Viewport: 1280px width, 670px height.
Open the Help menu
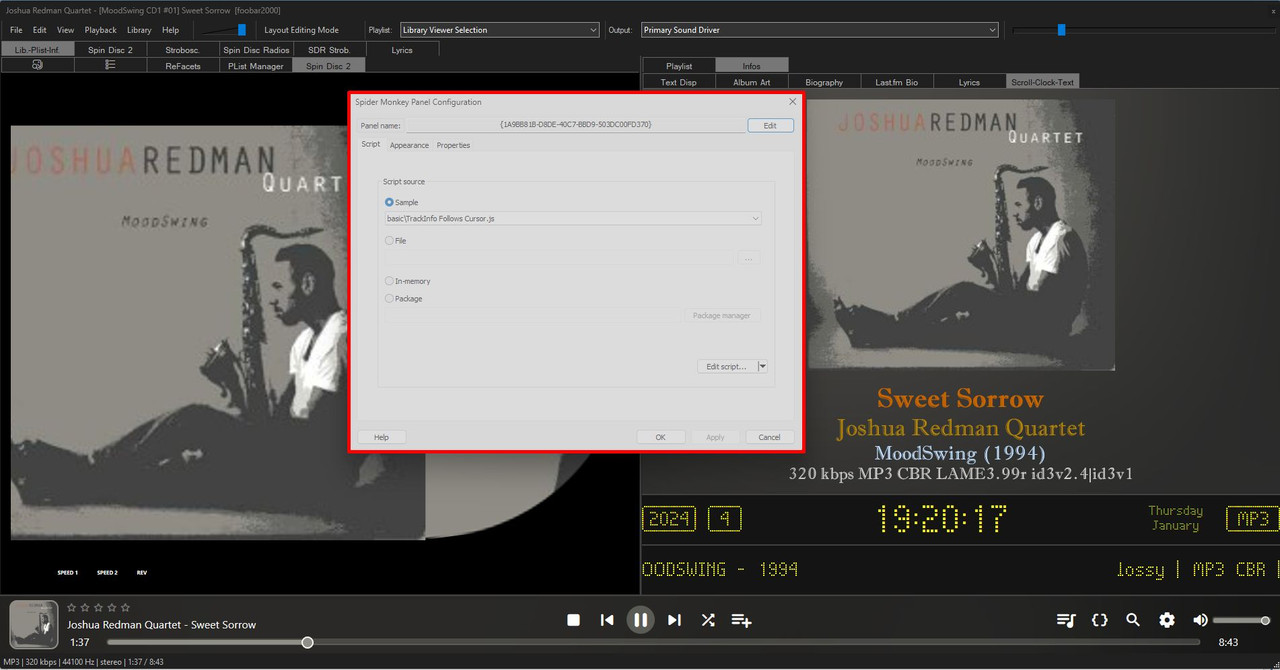(170, 30)
